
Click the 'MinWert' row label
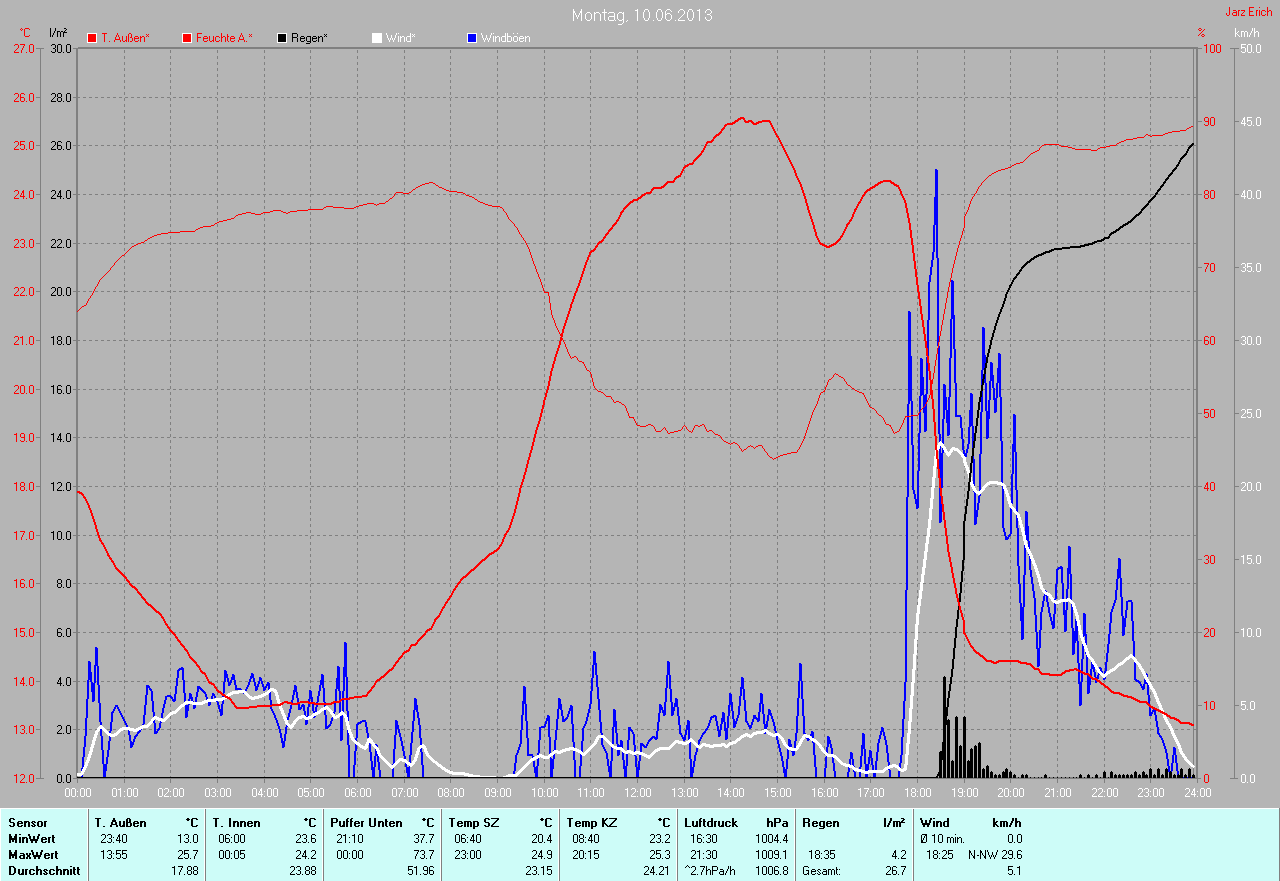point(31,839)
